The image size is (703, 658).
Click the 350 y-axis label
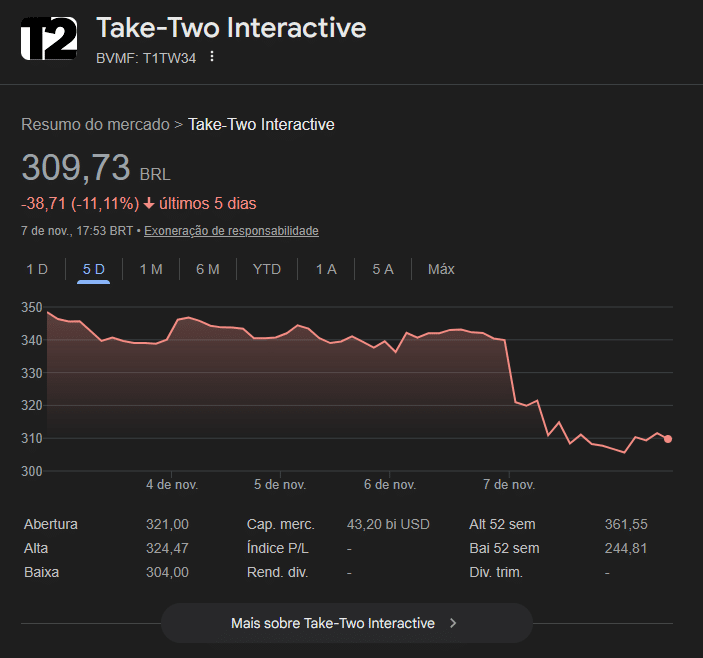pos(32,307)
